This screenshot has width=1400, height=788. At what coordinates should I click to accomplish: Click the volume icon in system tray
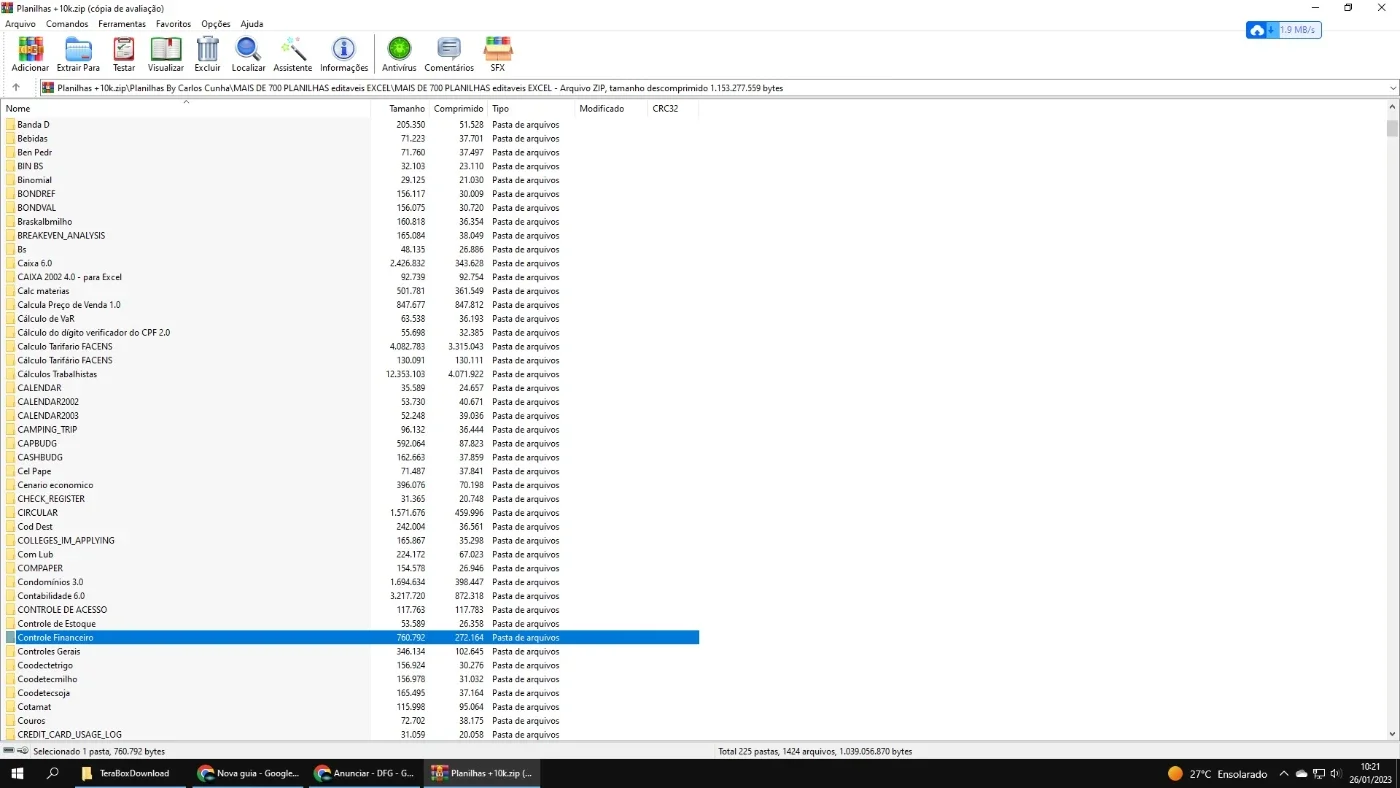[x=1335, y=773]
